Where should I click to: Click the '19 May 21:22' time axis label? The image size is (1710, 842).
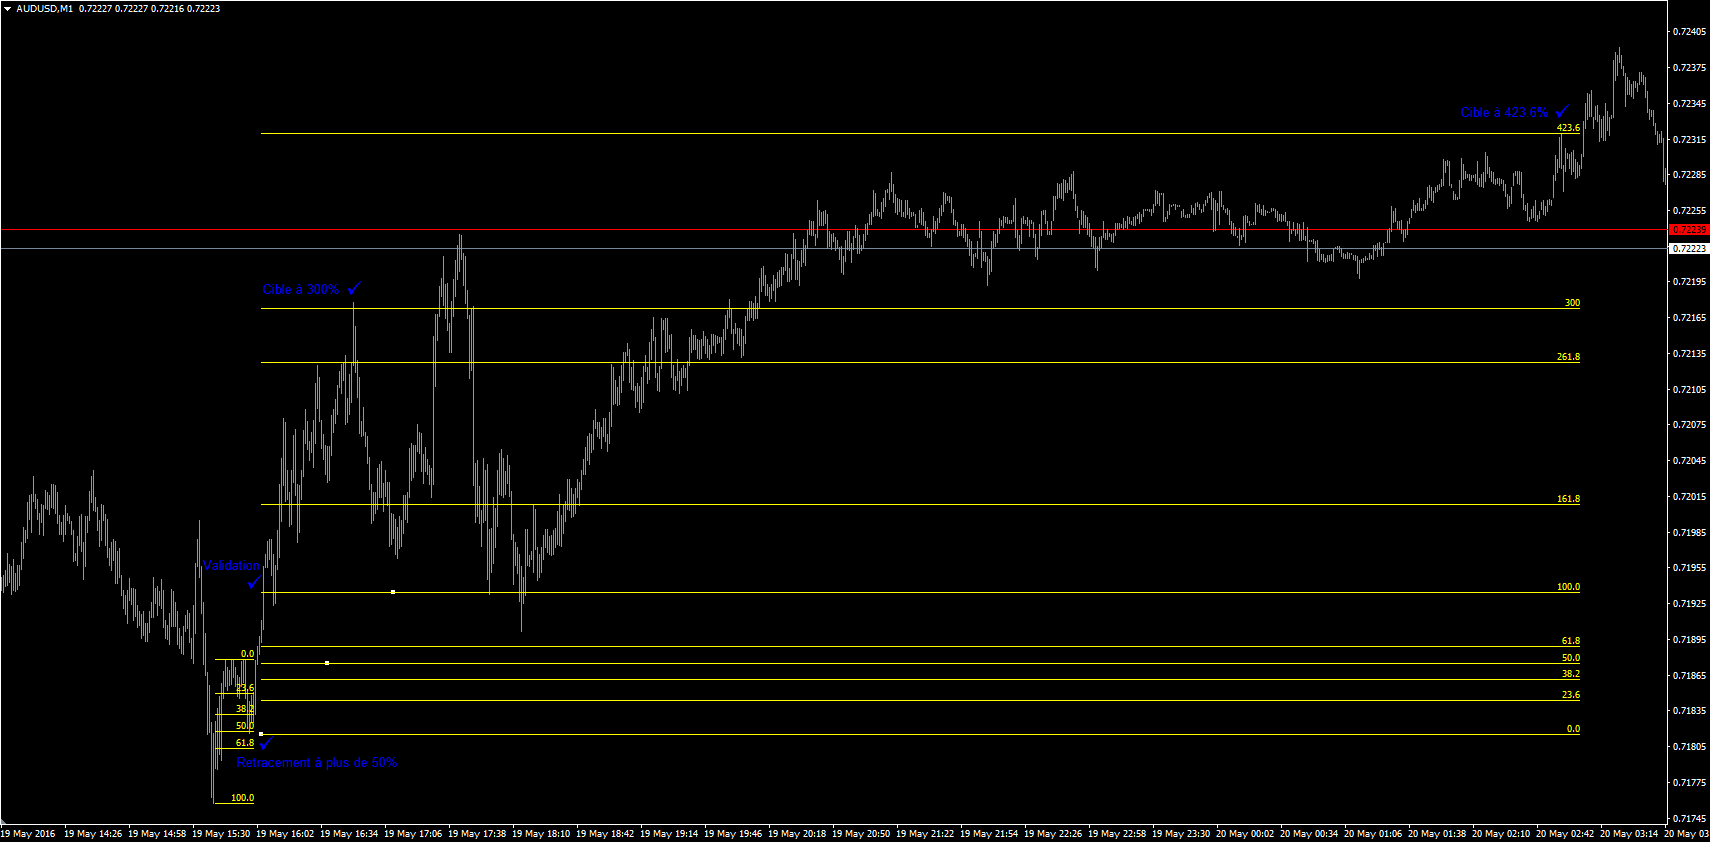[925, 834]
